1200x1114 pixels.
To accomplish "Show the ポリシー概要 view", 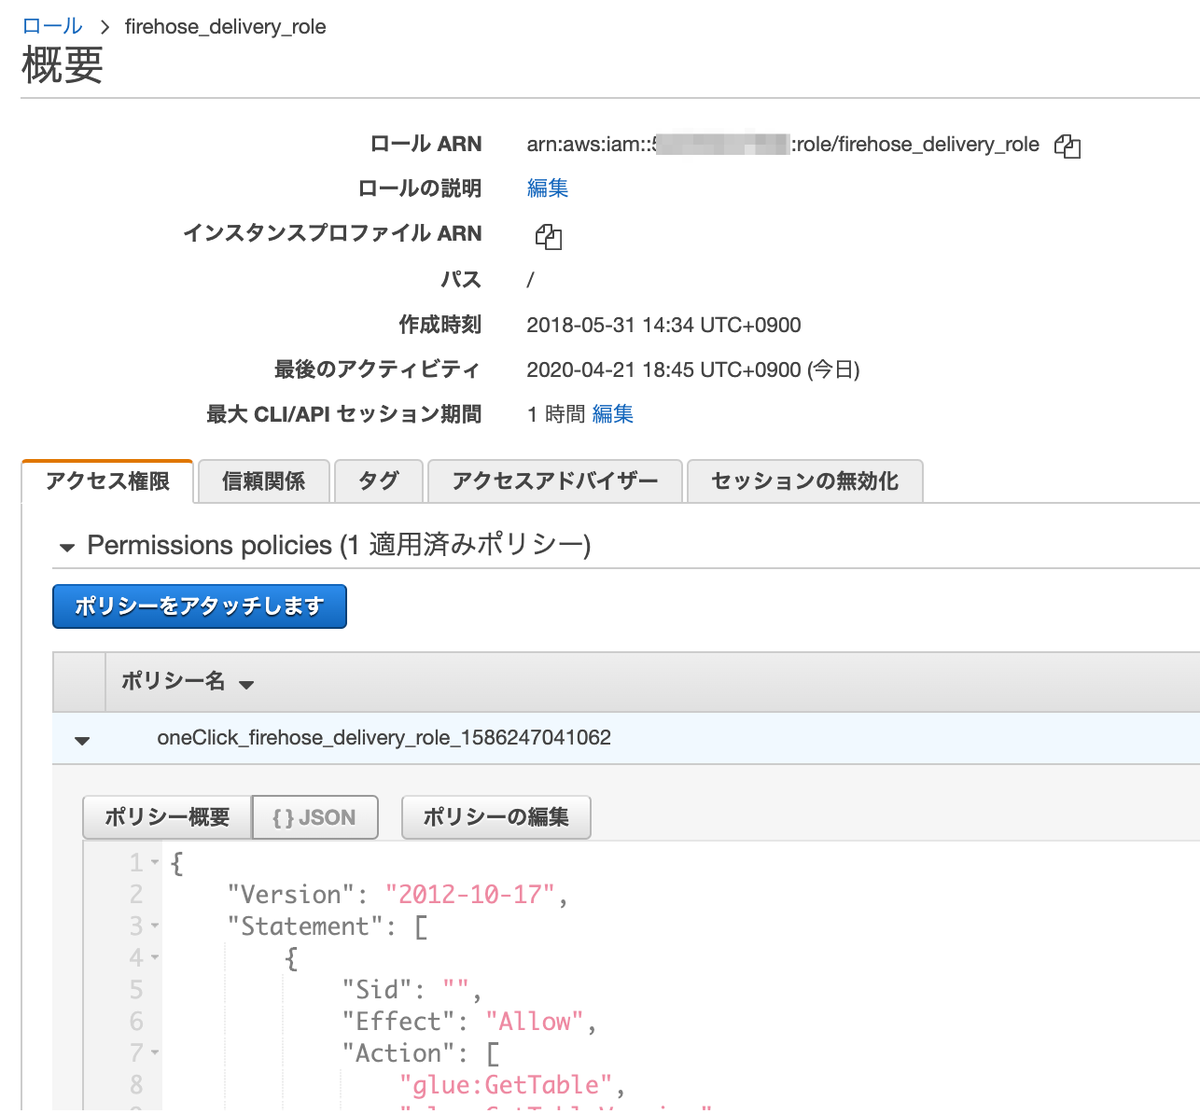I will coord(167,817).
